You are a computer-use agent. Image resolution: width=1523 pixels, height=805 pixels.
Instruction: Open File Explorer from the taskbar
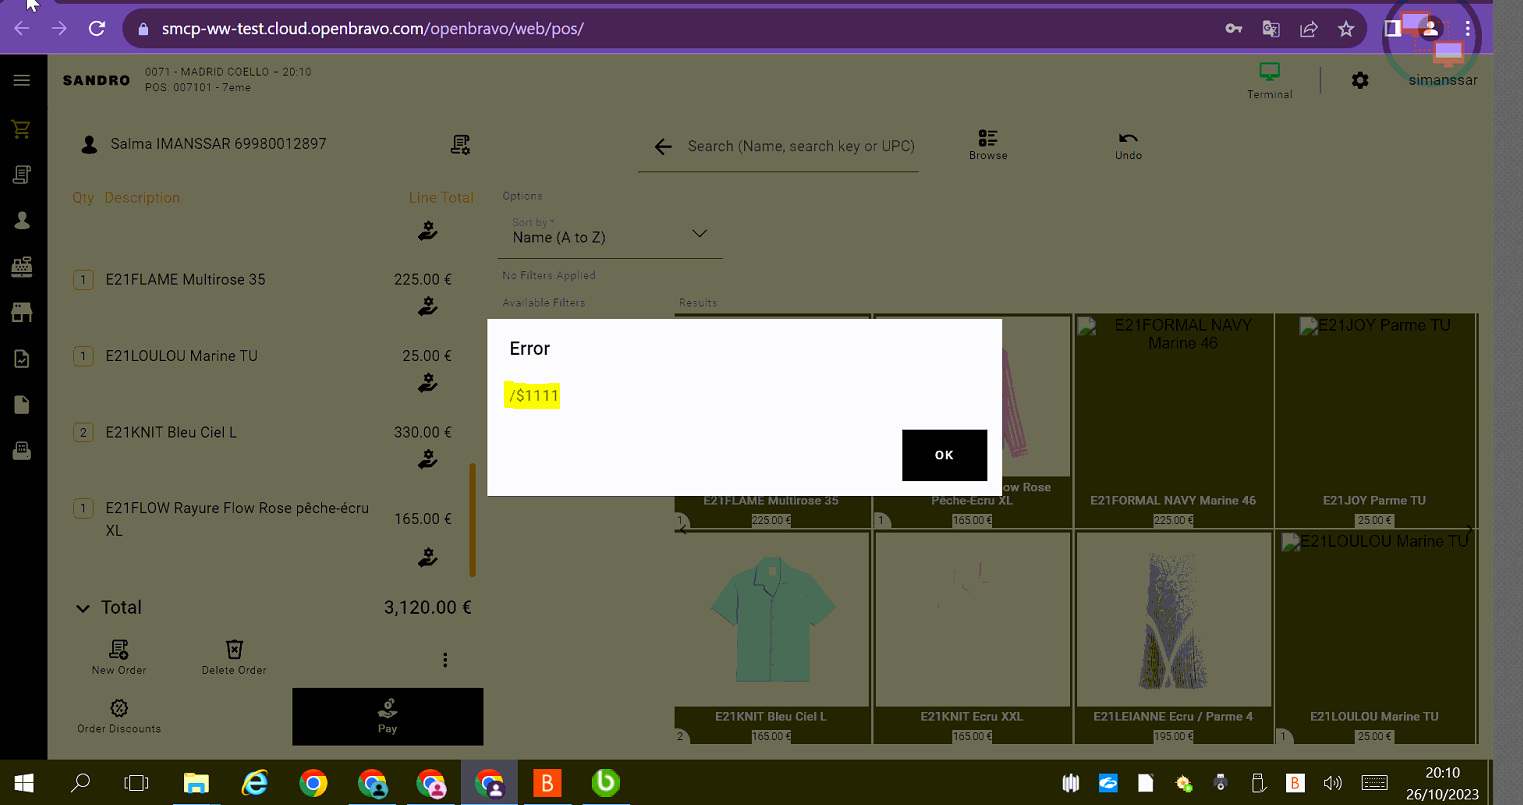(196, 783)
